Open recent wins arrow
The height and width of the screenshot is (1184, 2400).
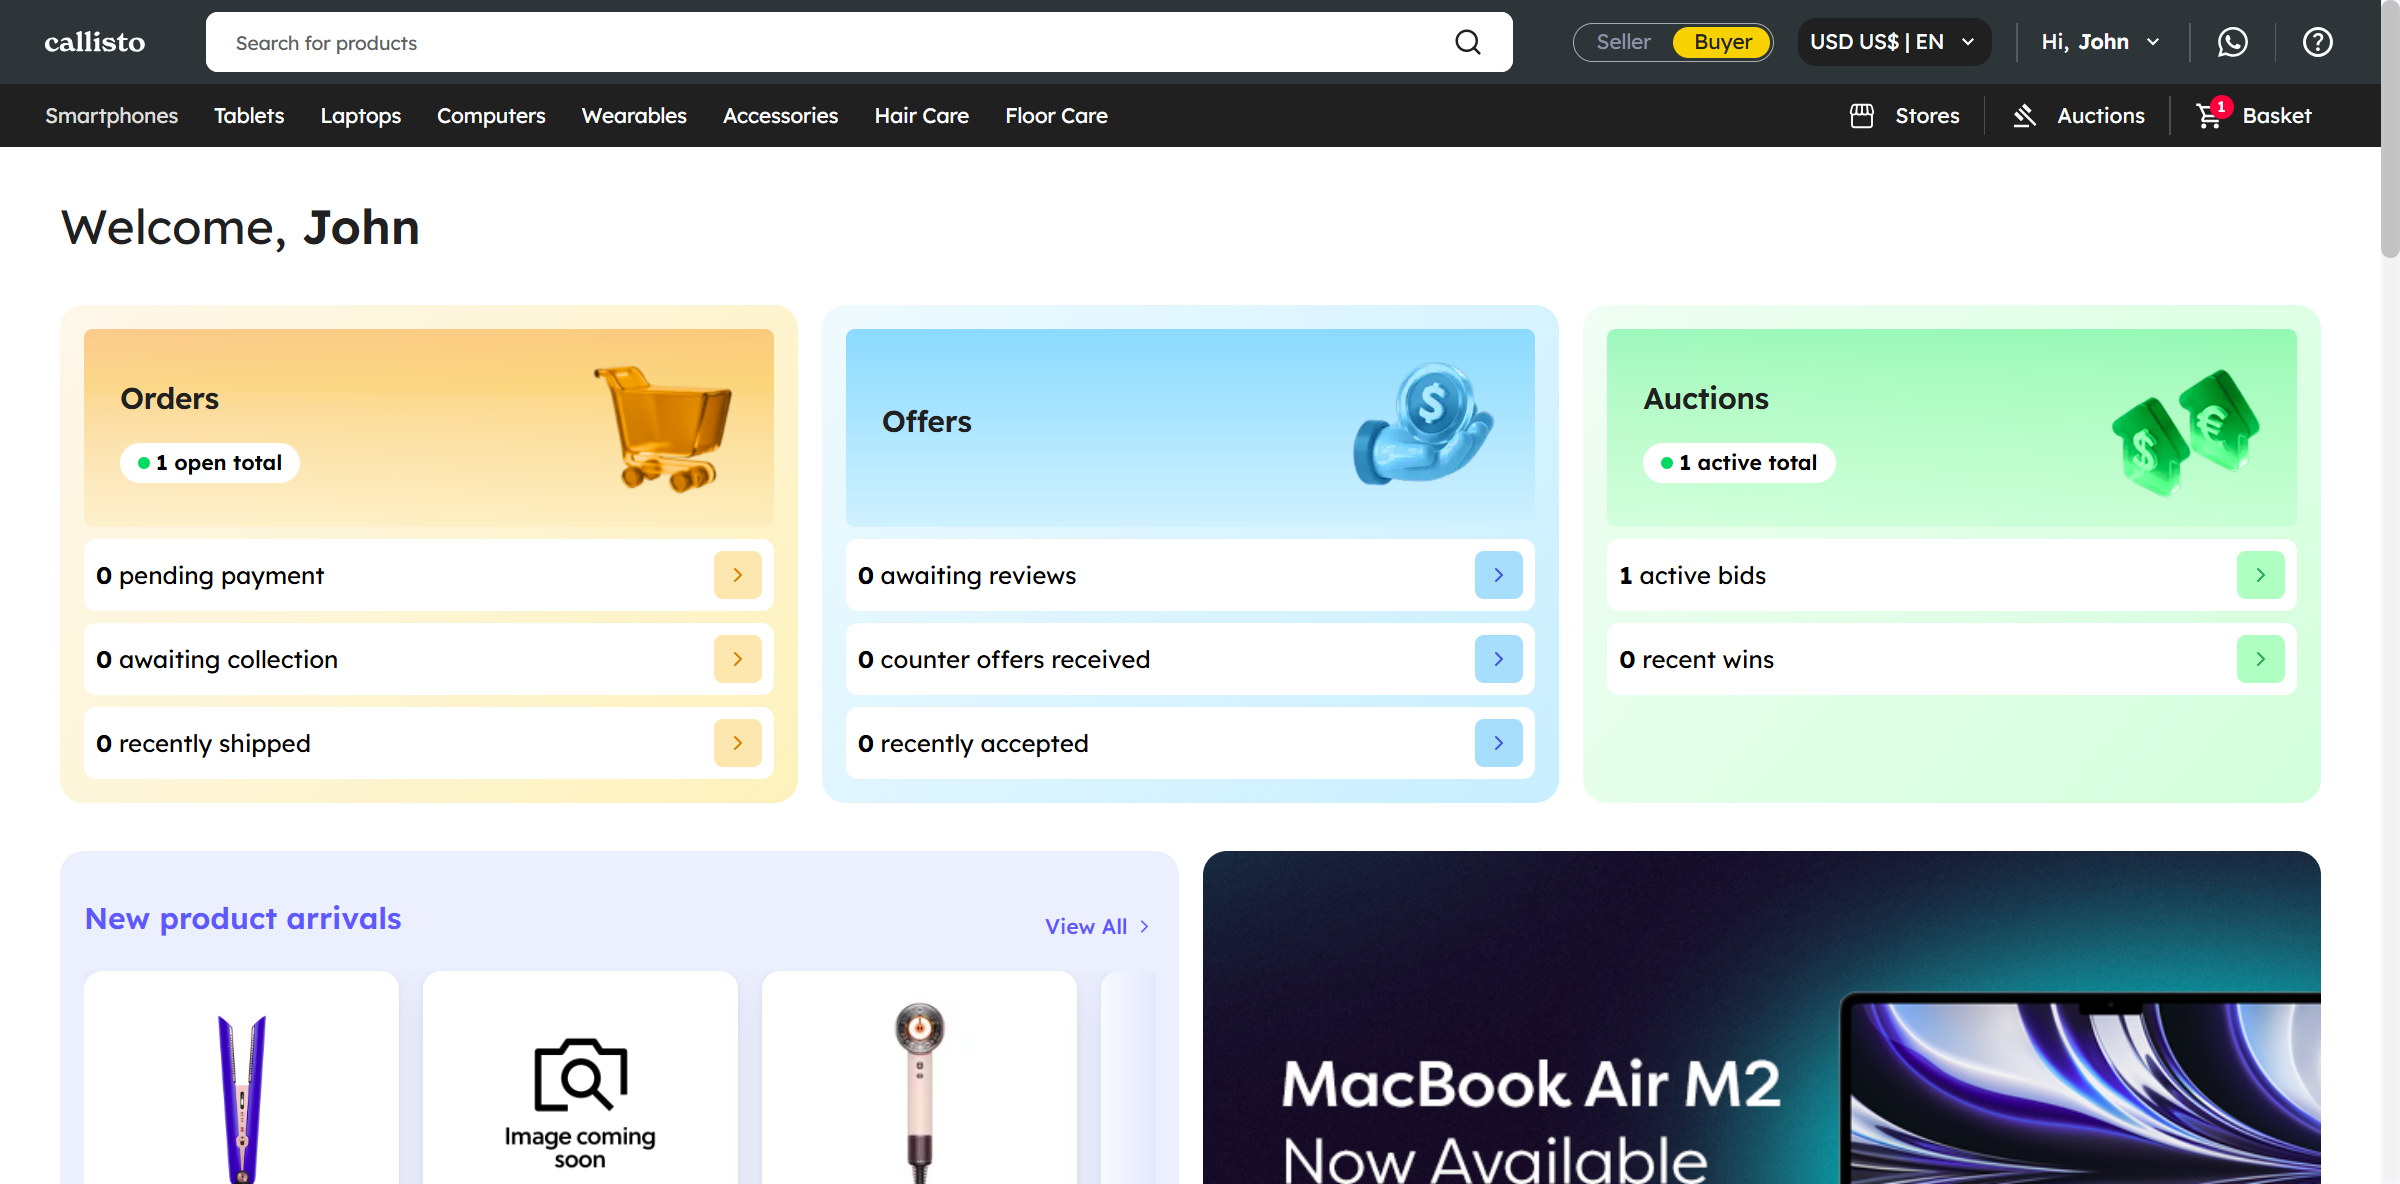pyautogui.click(x=2261, y=659)
